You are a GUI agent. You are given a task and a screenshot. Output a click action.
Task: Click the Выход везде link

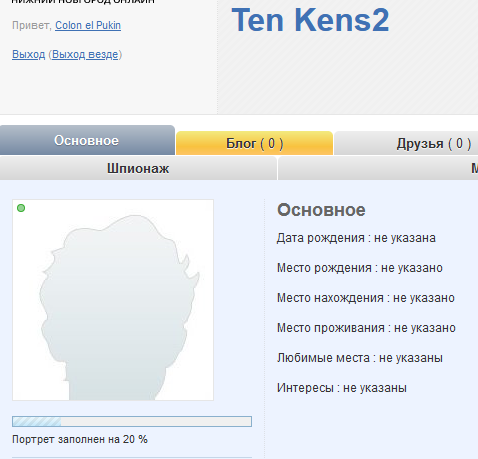pos(85,54)
